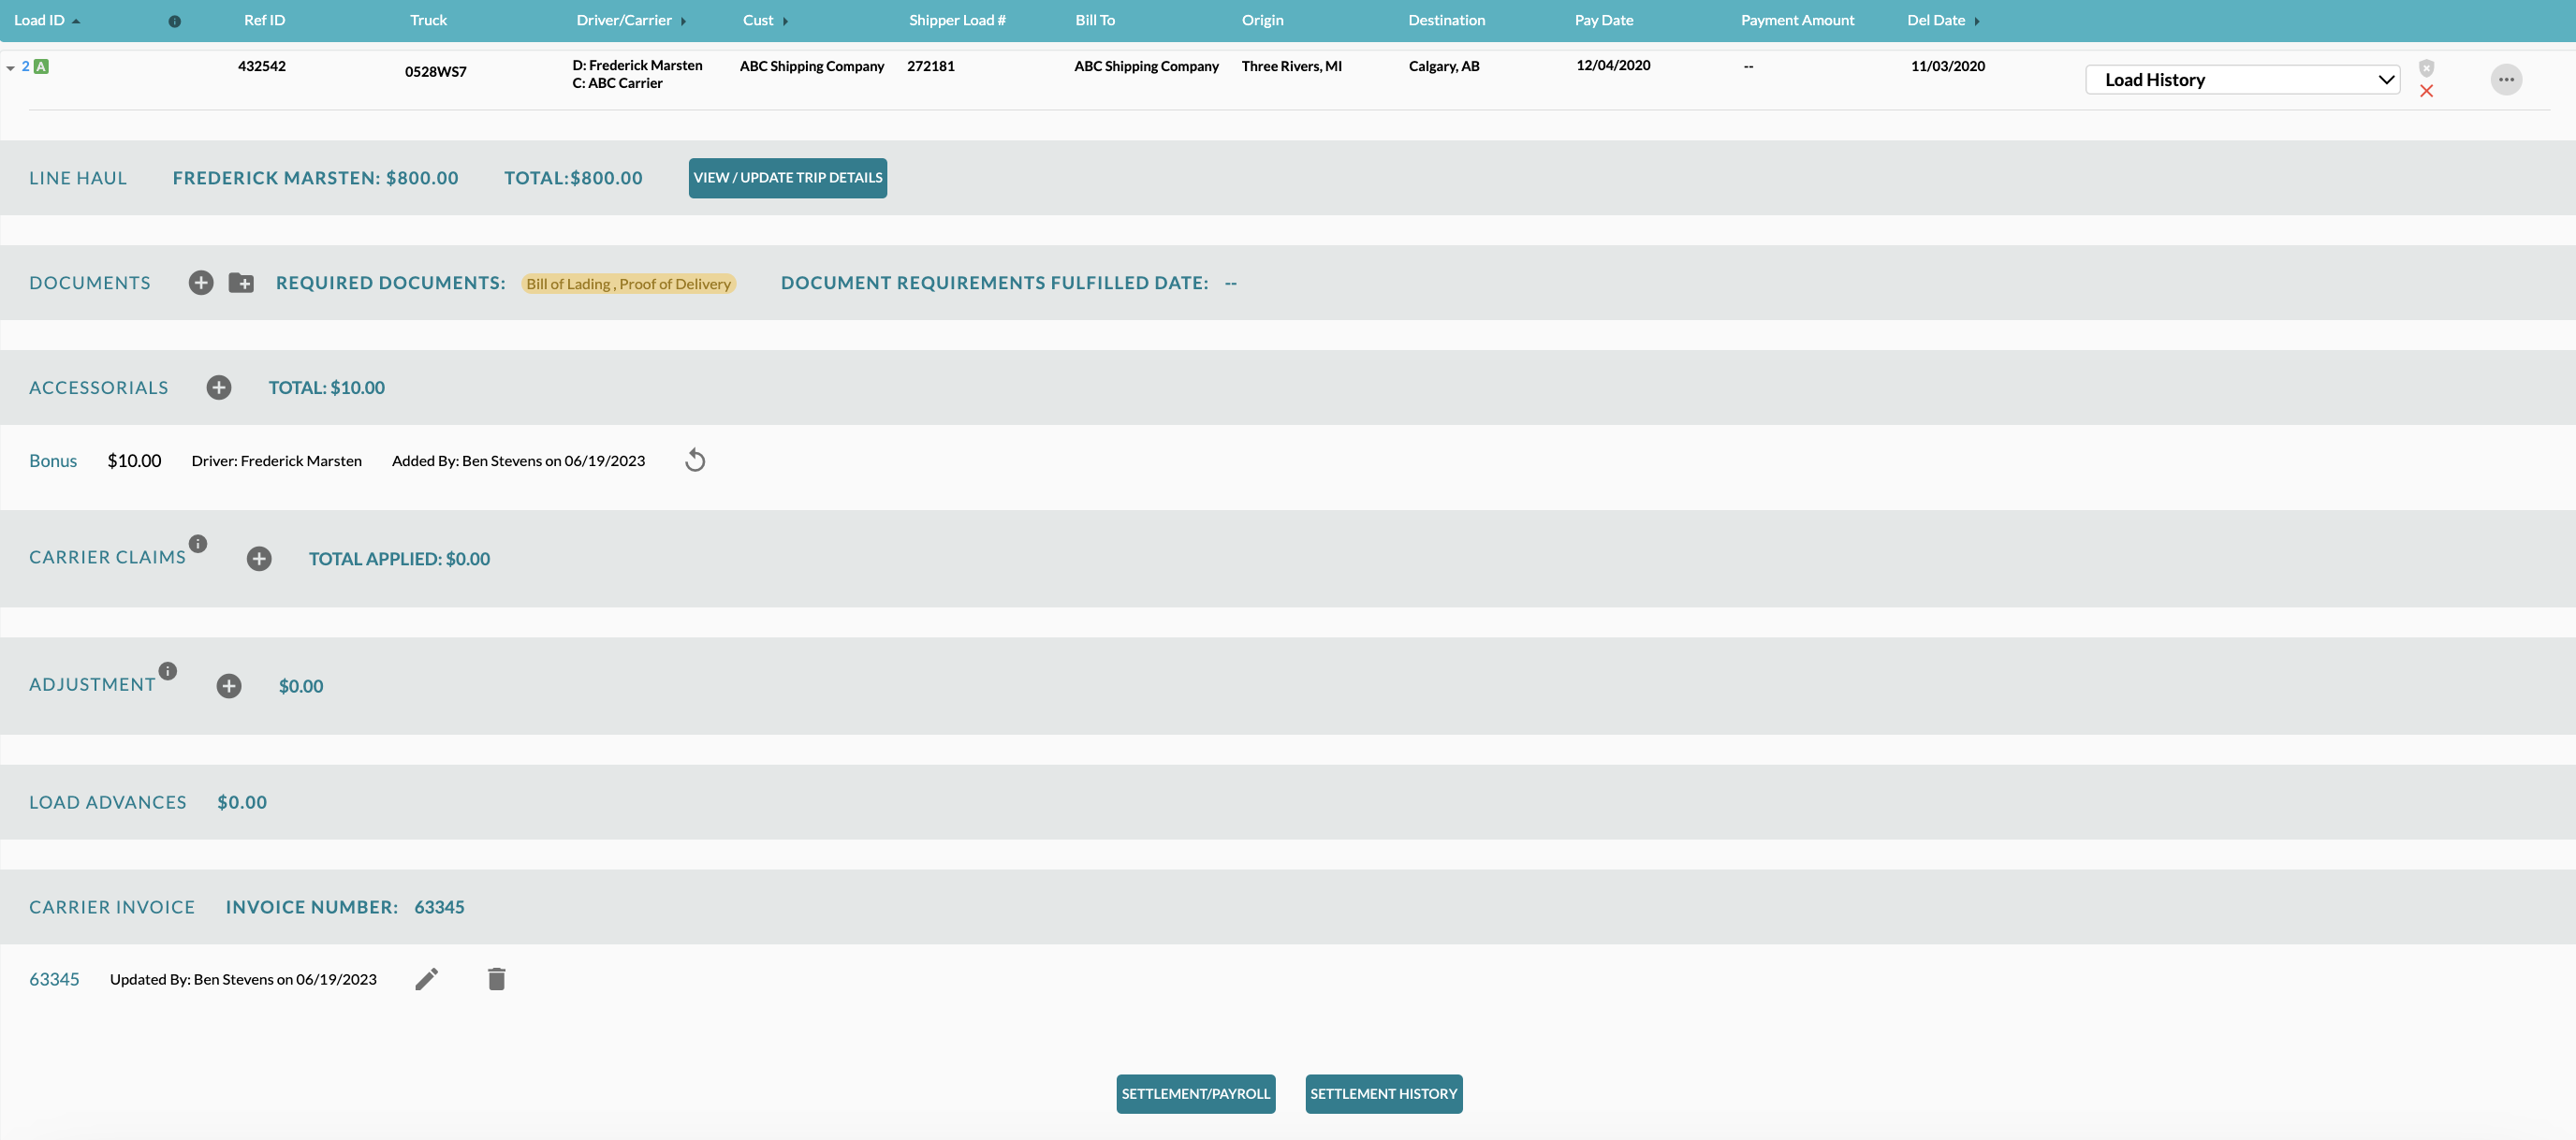
Task: Click the Cust value ABC Shipping Company
Action: [812, 66]
